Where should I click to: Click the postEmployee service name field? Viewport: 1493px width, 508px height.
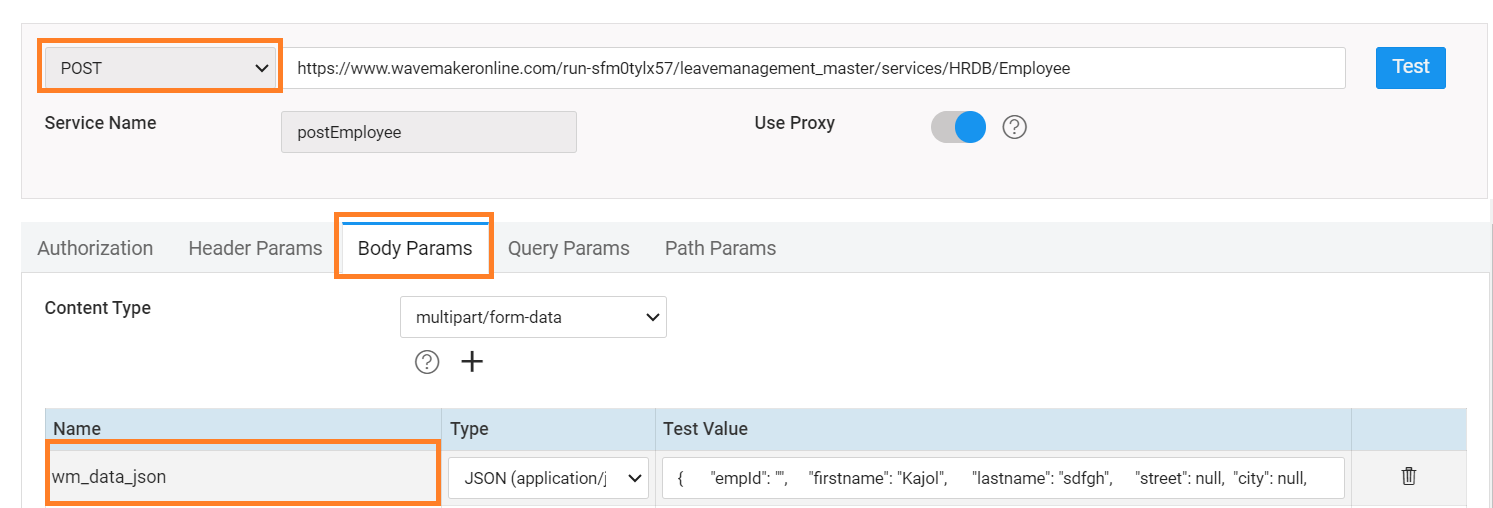[429, 132]
